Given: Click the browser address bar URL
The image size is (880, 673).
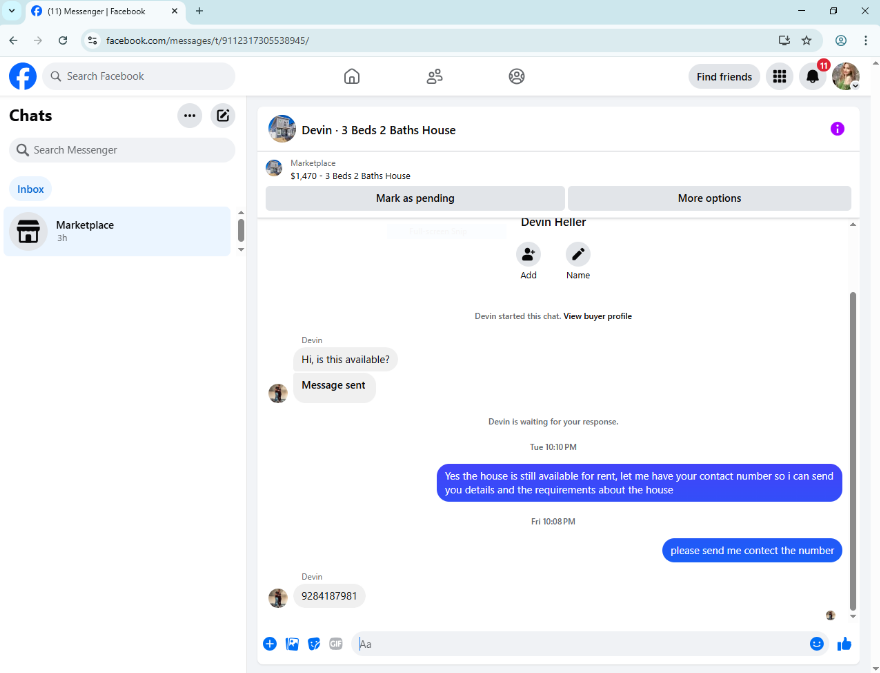Looking at the screenshot, I should click(x=208, y=40).
